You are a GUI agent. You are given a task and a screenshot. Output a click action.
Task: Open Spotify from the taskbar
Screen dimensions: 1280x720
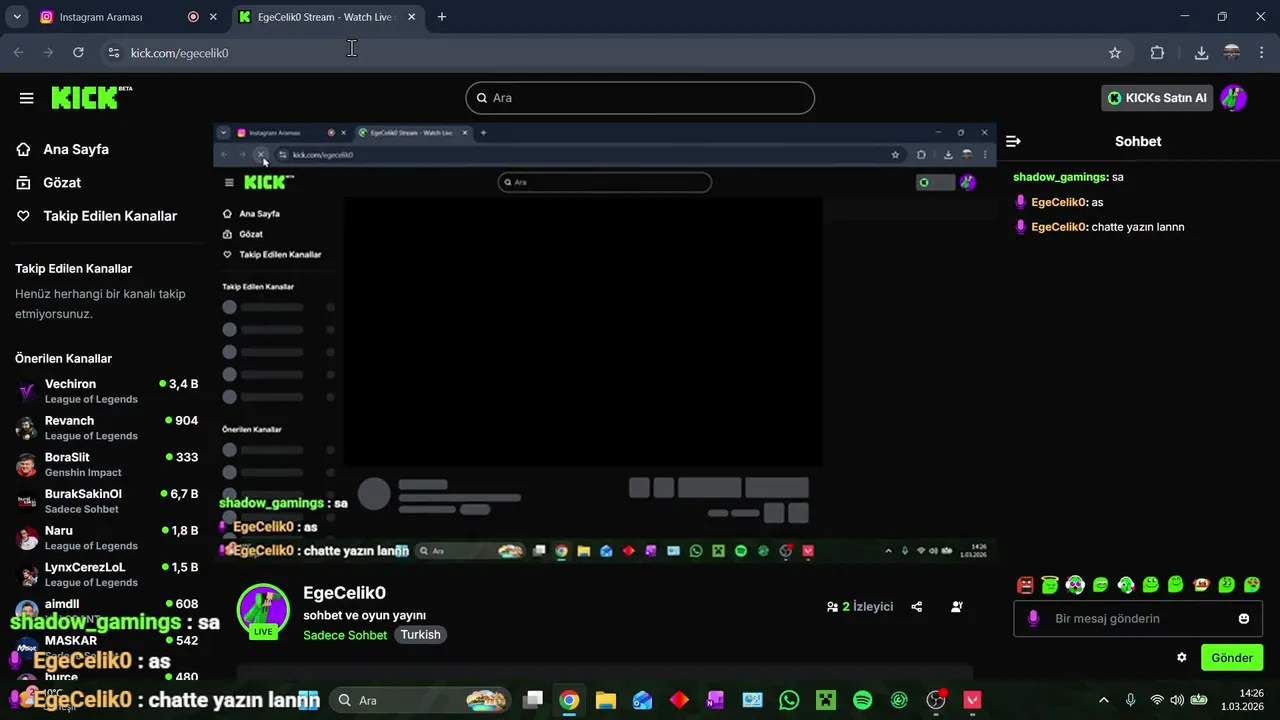(863, 700)
